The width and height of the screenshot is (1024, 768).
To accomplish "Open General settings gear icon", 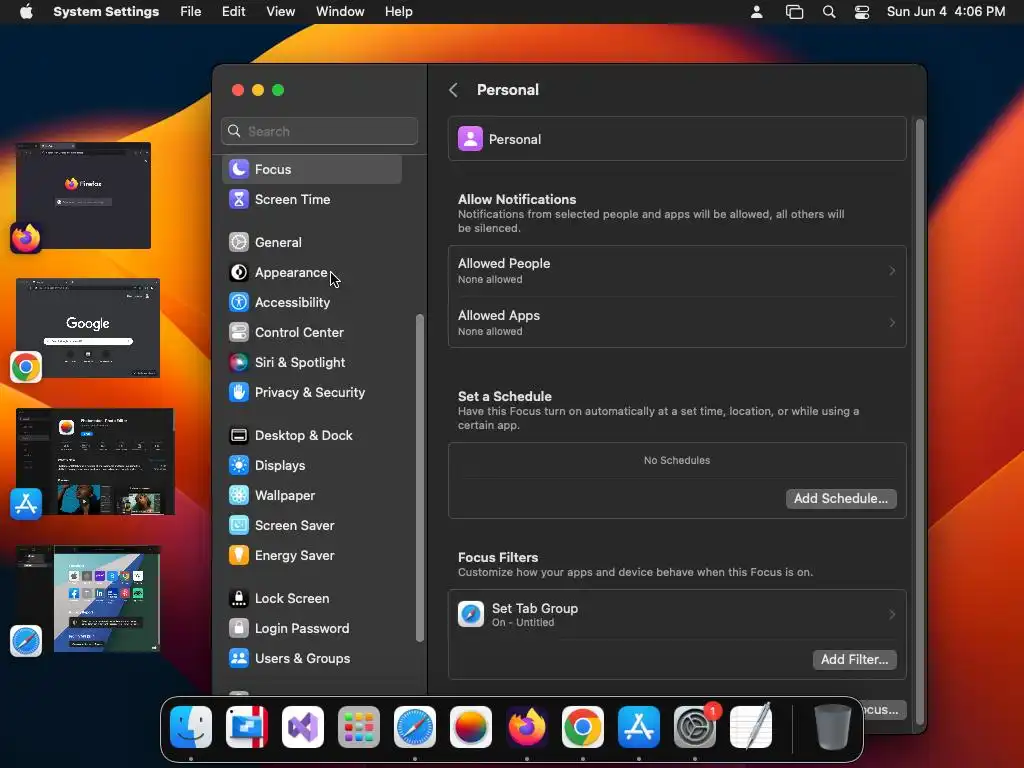I will click(x=239, y=242).
